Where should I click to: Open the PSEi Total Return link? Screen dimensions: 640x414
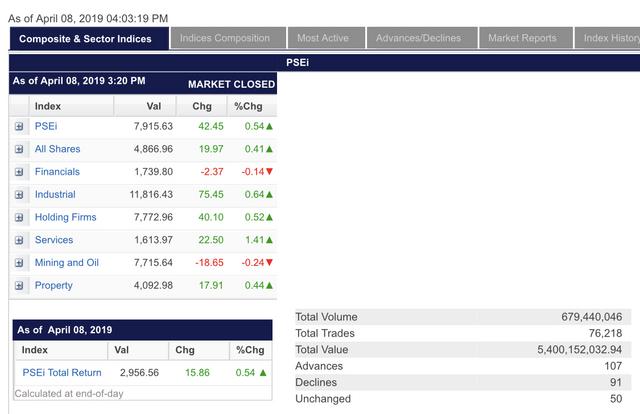[x=62, y=373]
